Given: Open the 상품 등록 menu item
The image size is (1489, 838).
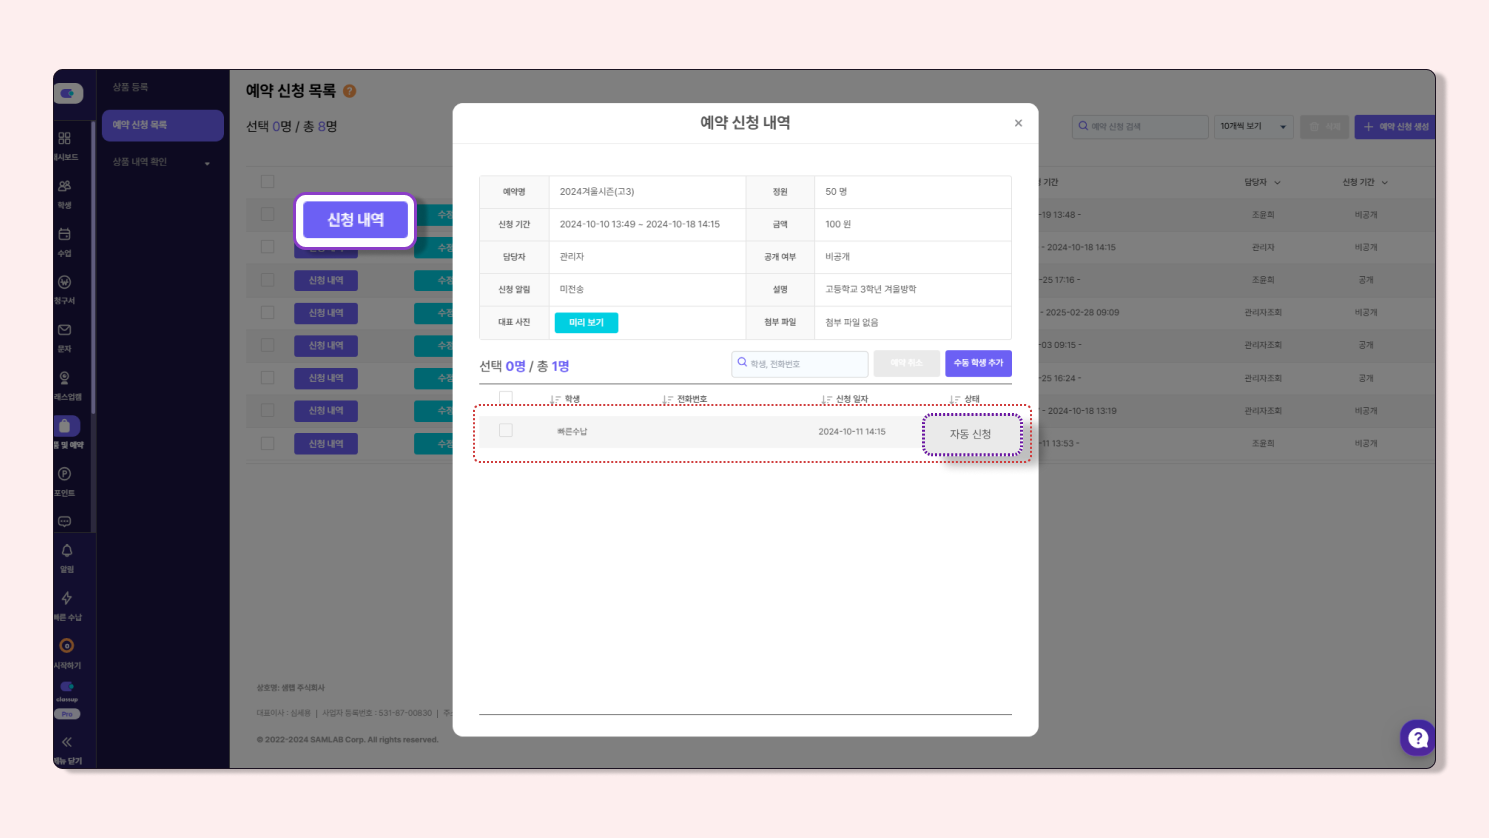Looking at the screenshot, I should (x=131, y=87).
